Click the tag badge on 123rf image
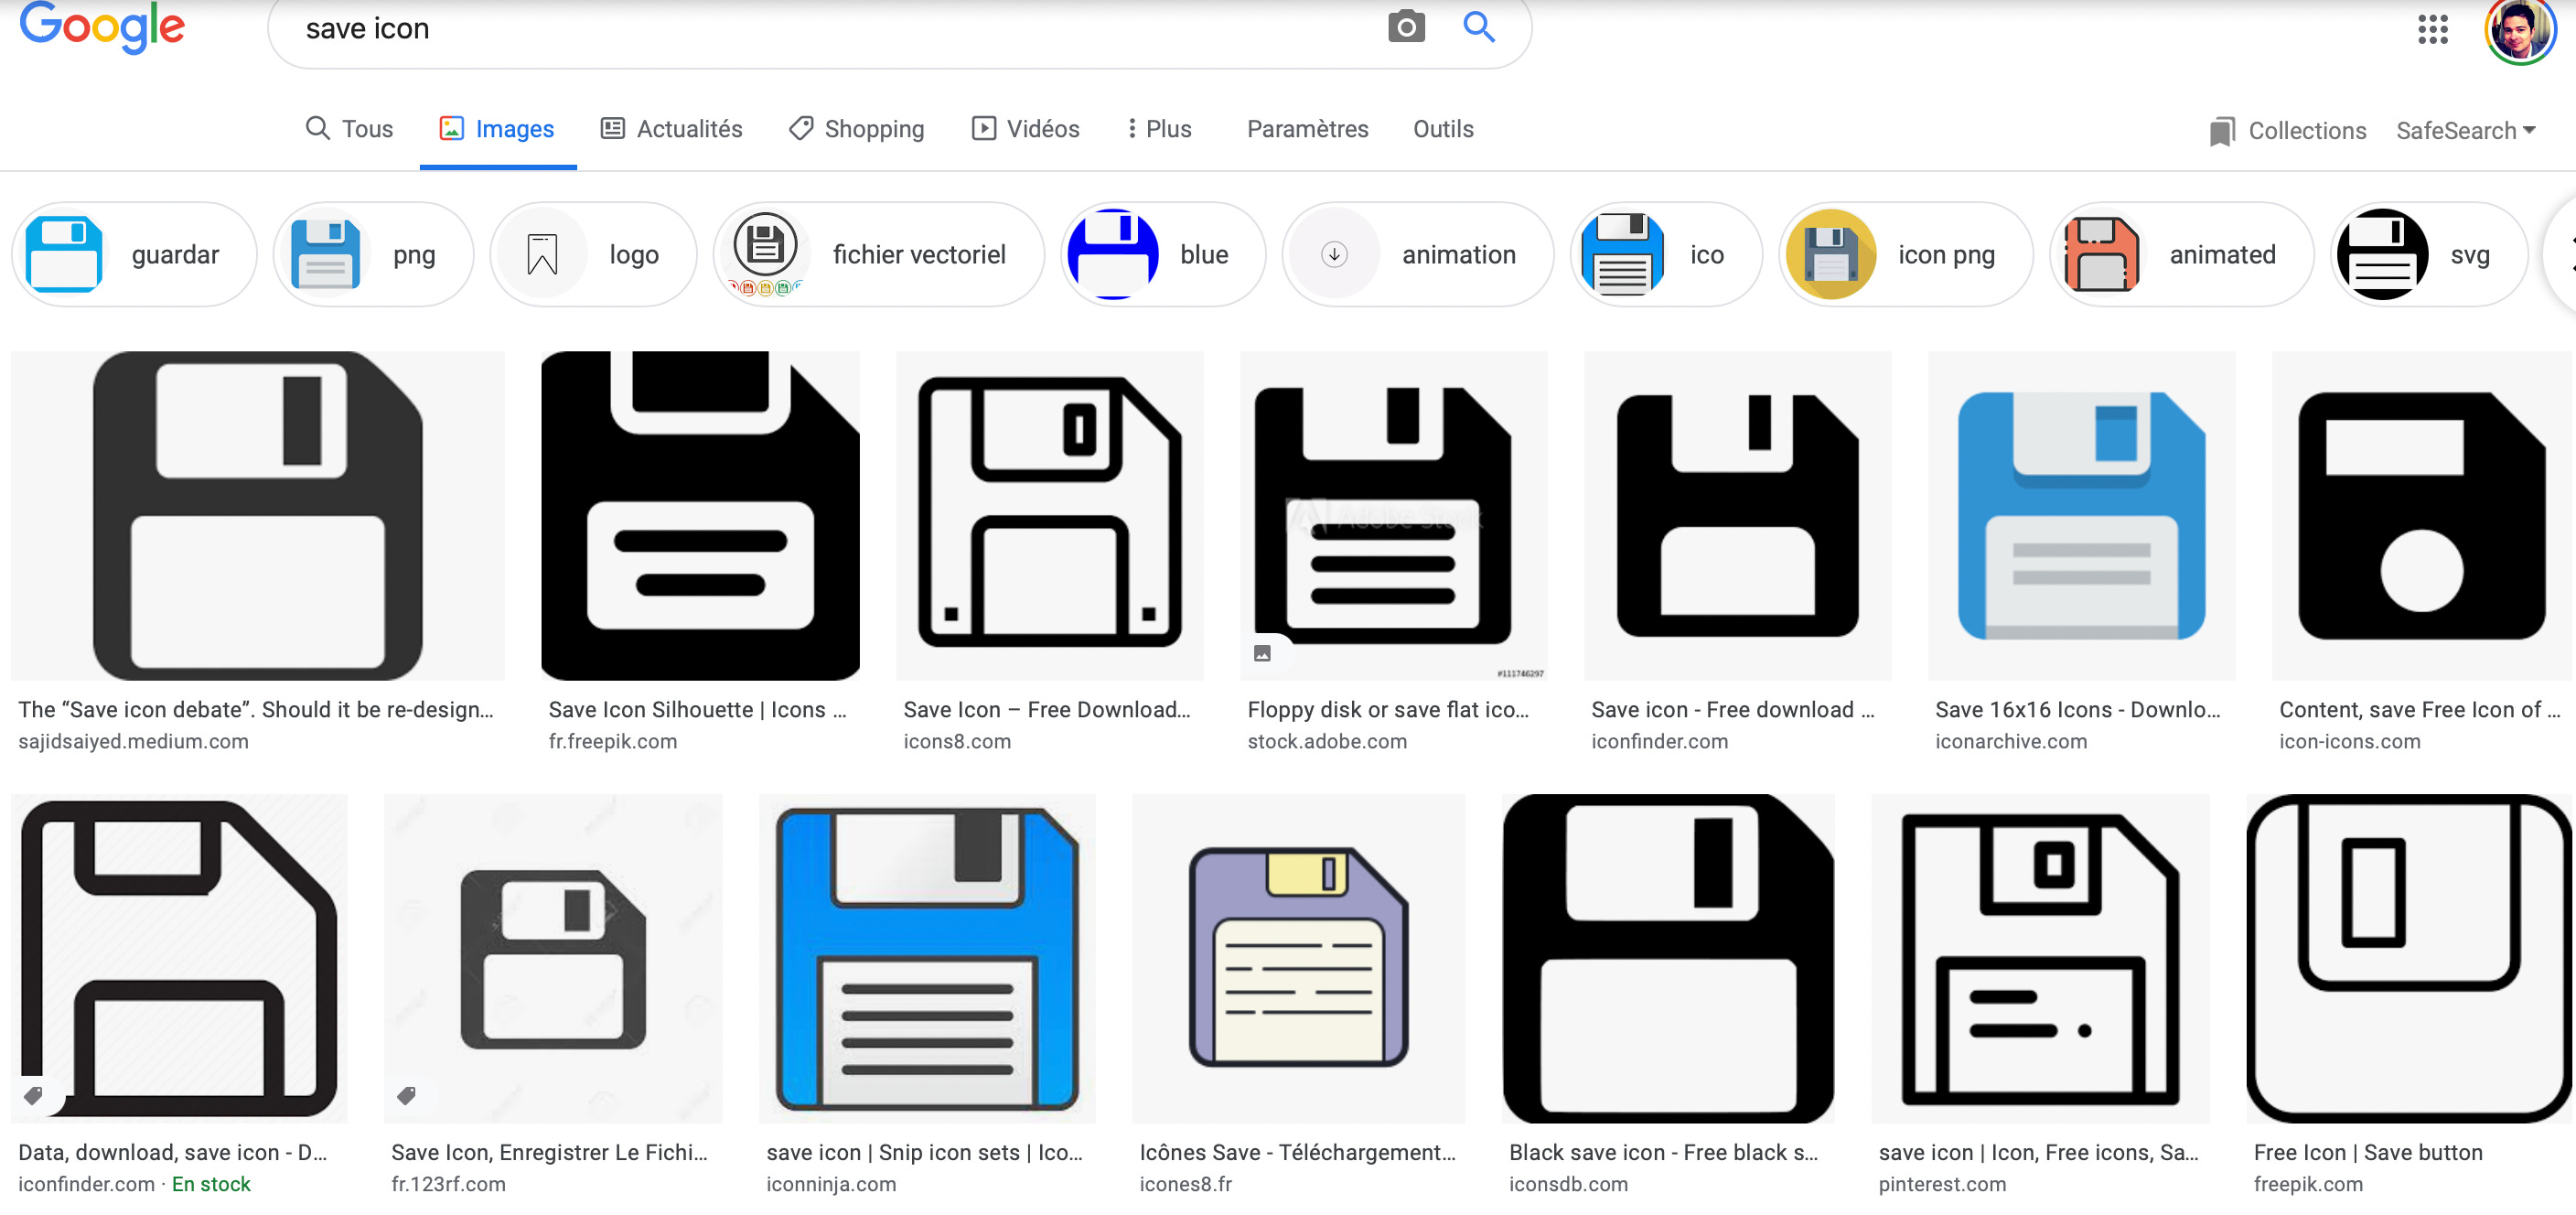The image size is (2576, 1215). [406, 1095]
